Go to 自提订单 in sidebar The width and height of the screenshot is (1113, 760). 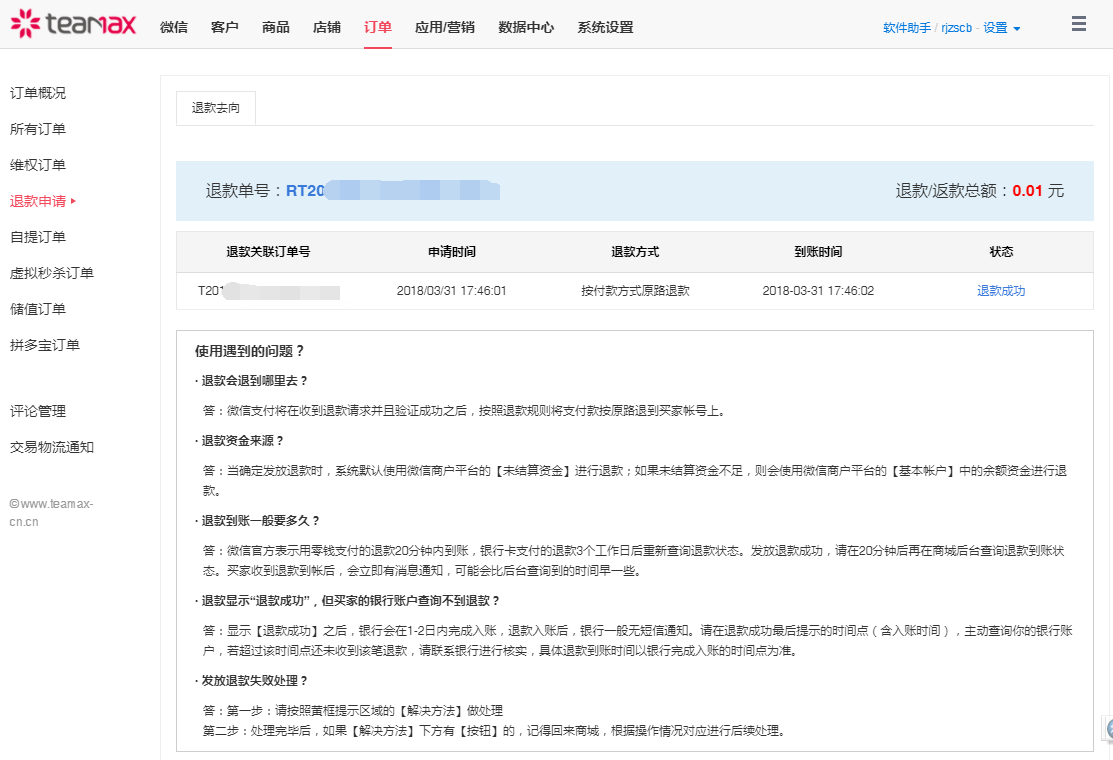point(38,237)
